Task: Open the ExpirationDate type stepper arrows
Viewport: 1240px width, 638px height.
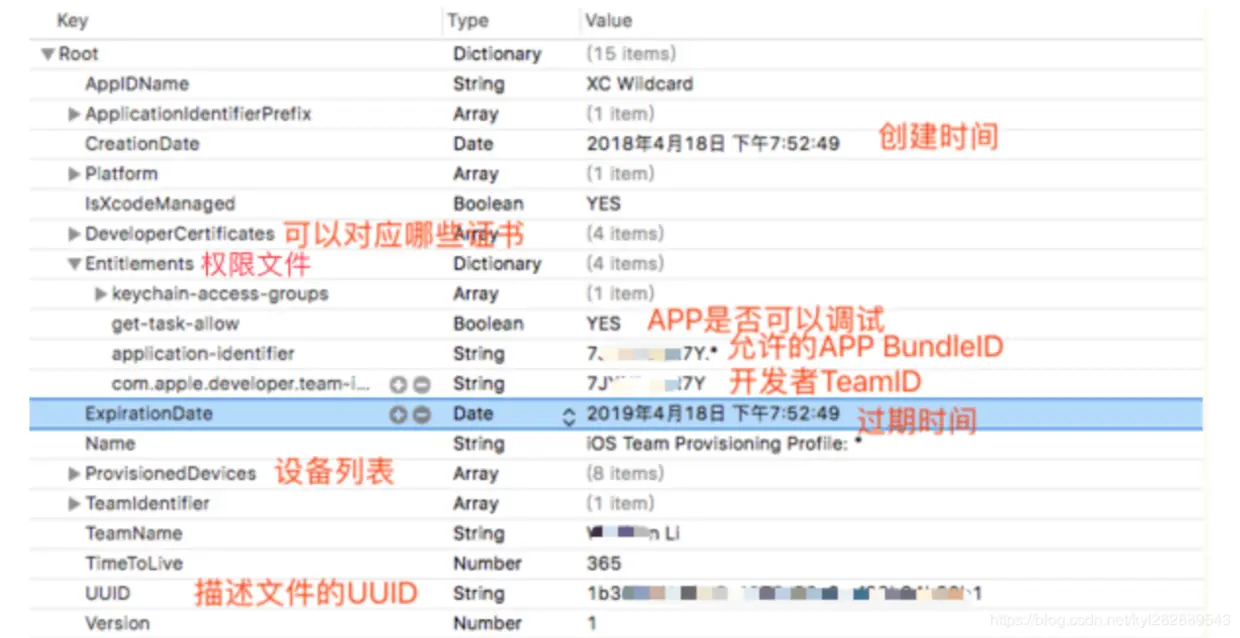Action: [569, 415]
